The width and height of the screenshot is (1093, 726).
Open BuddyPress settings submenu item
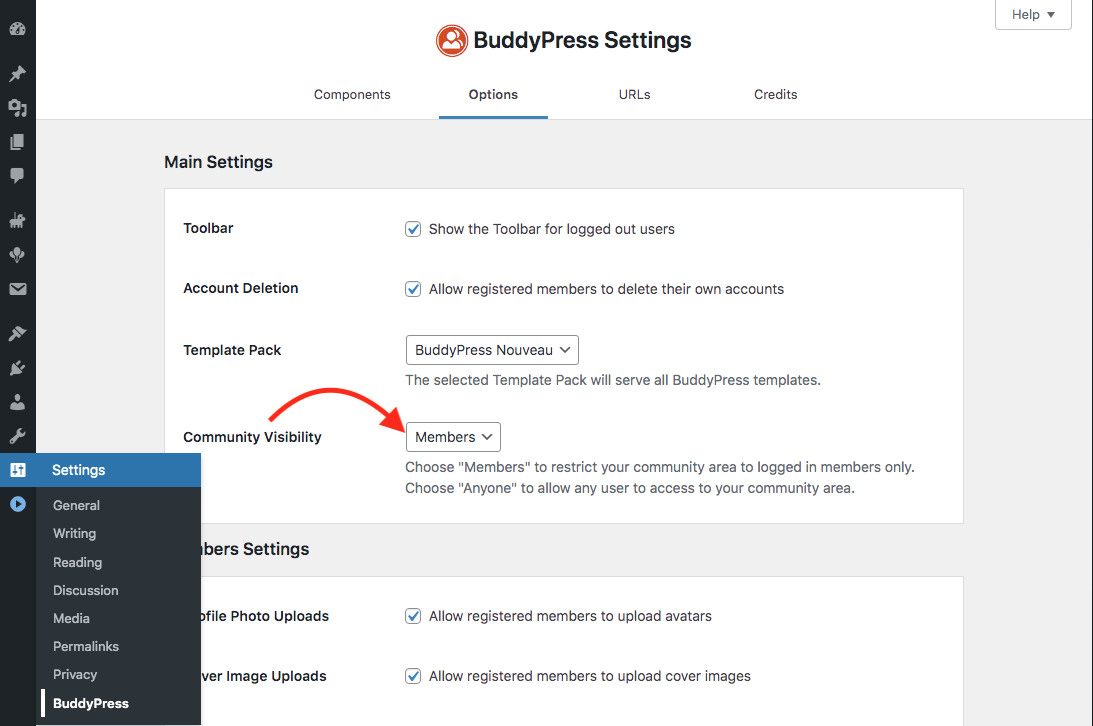[91, 703]
